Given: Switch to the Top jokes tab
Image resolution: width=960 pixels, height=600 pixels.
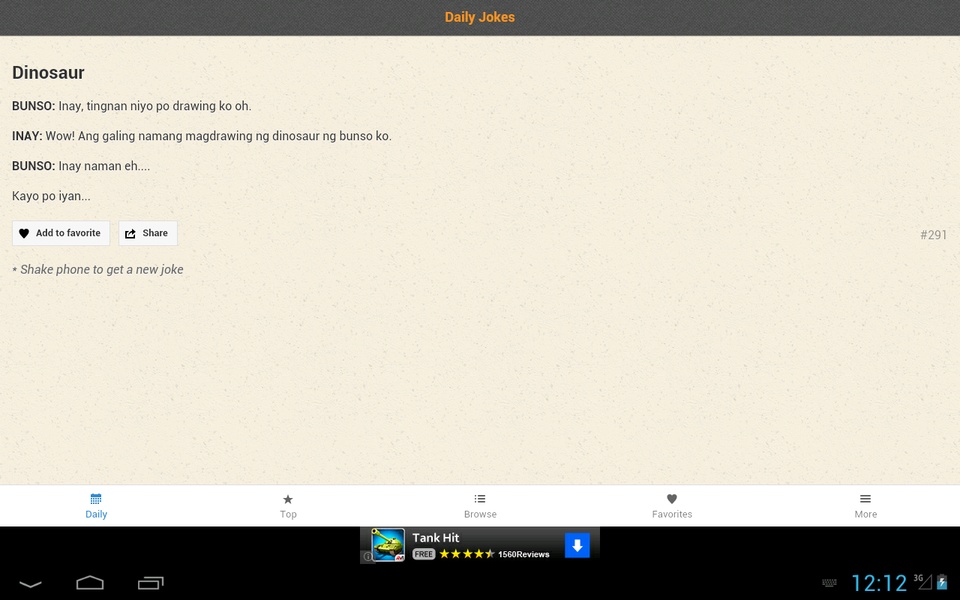Looking at the screenshot, I should point(288,506).
